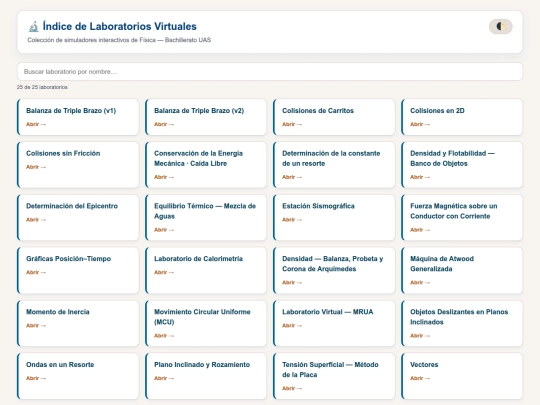Click Abrir arrow under Estación Sismográfica
This screenshot has width=540, height=405.
[292, 220]
